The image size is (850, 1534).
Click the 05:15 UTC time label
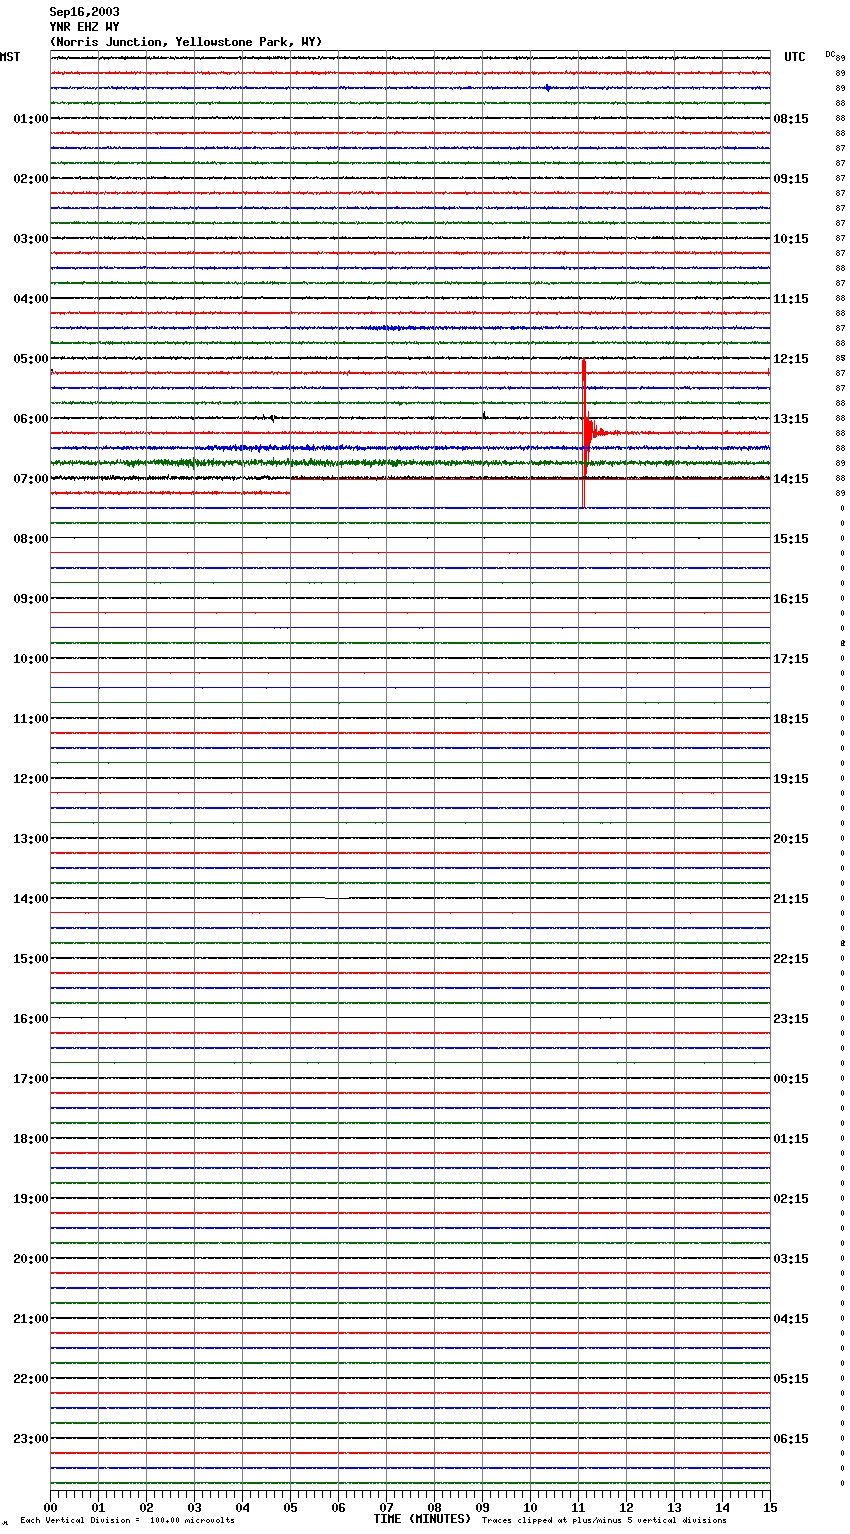791,1379
